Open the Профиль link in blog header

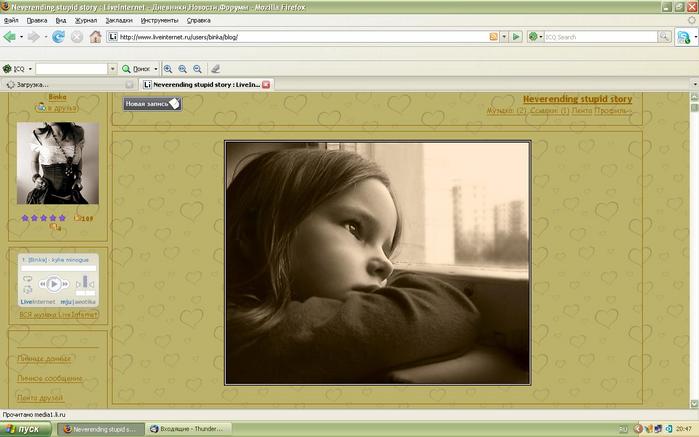[613, 110]
